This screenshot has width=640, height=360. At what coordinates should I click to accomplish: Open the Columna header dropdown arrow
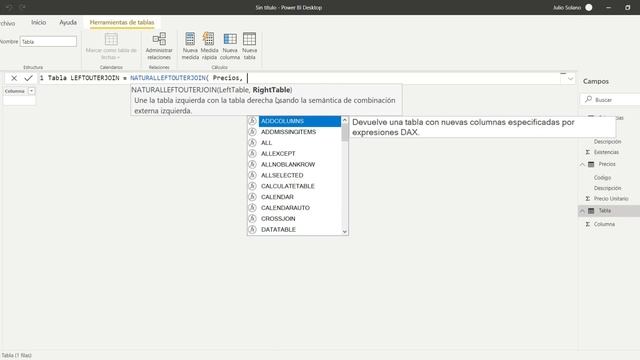[x=31, y=91]
